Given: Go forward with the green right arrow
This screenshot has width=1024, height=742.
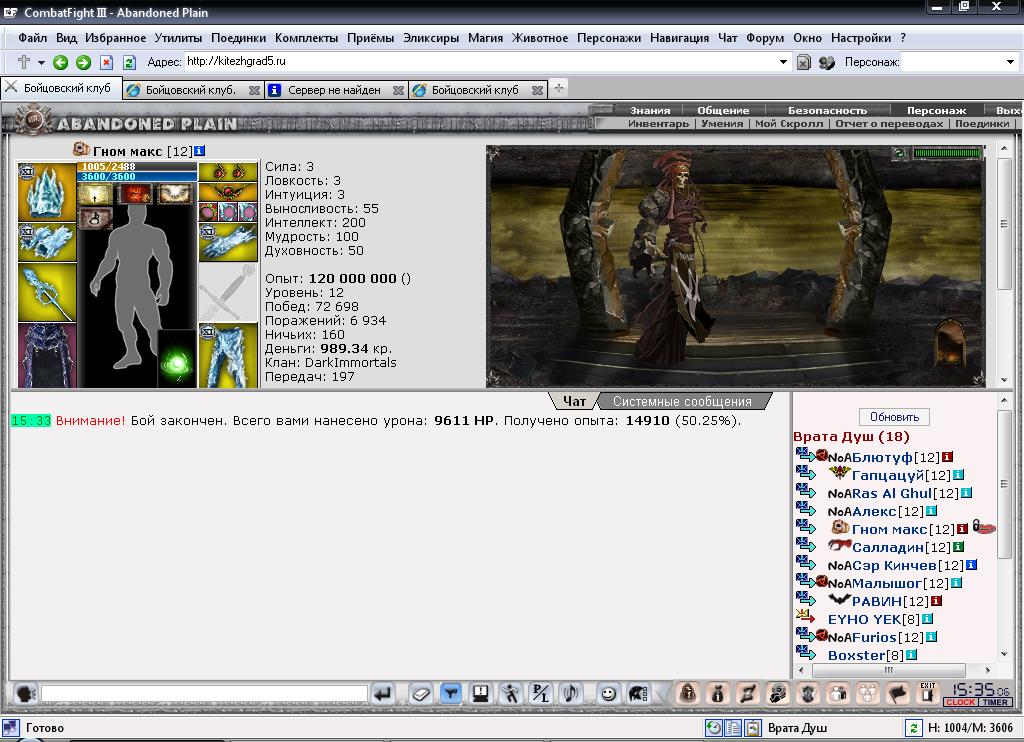Looking at the screenshot, I should pyautogui.click(x=83, y=62).
